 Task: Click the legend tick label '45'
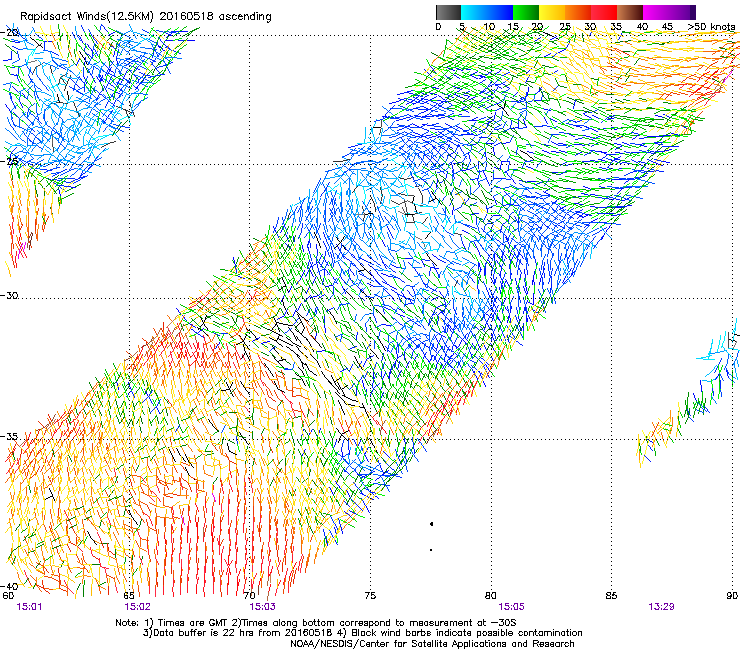pyautogui.click(x=667, y=27)
